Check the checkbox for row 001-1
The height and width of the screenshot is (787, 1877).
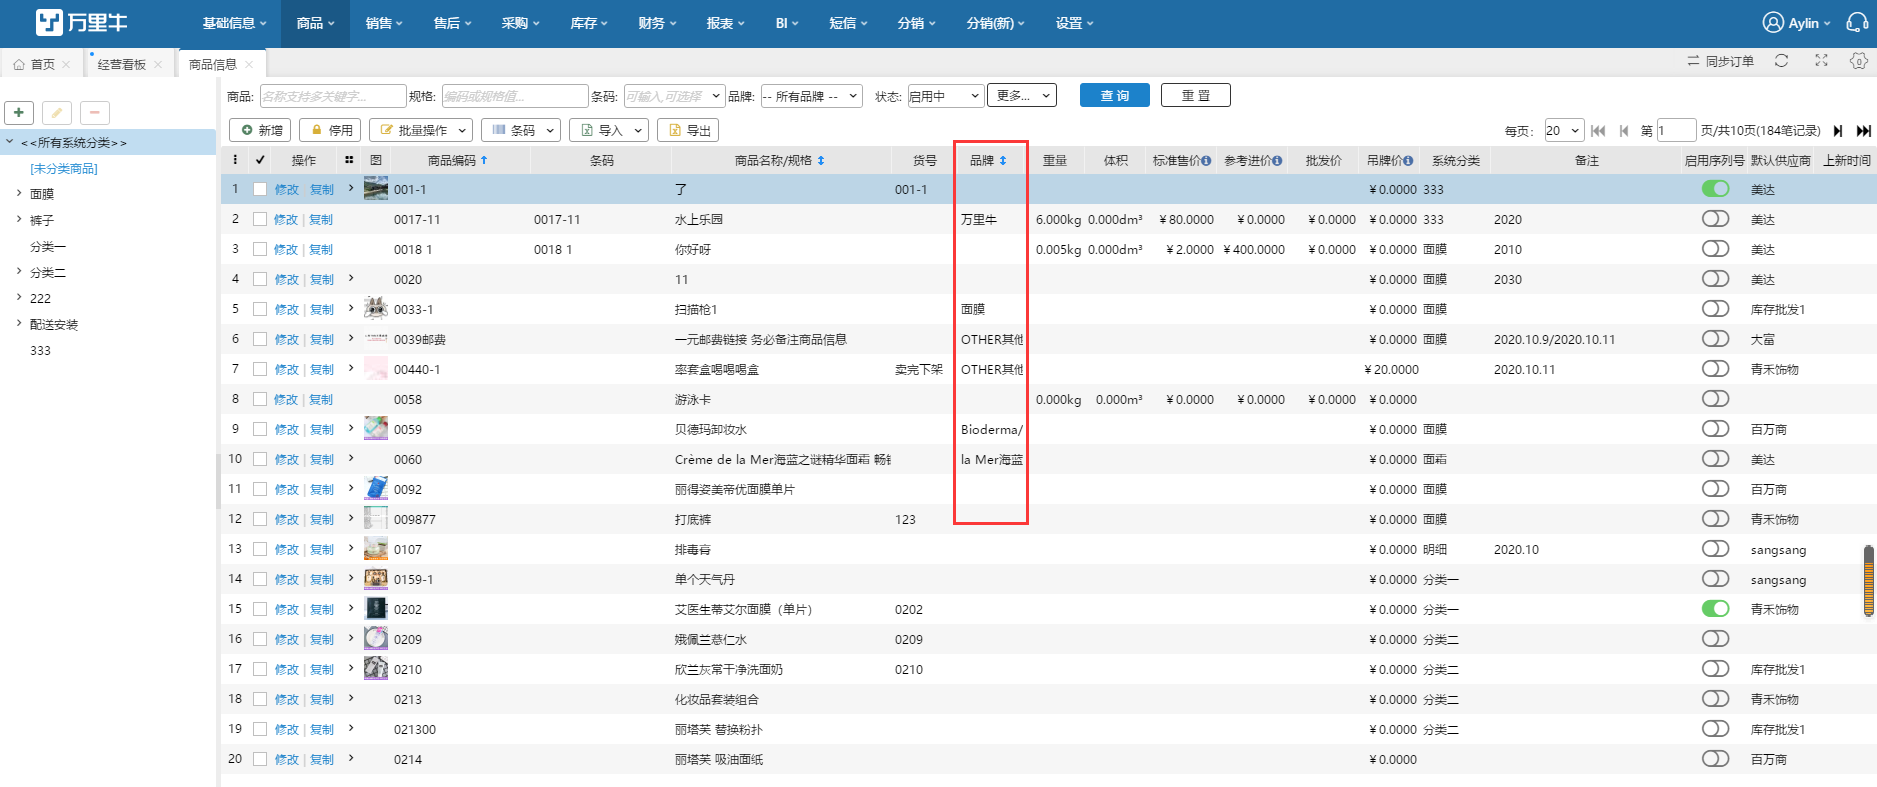click(x=260, y=189)
